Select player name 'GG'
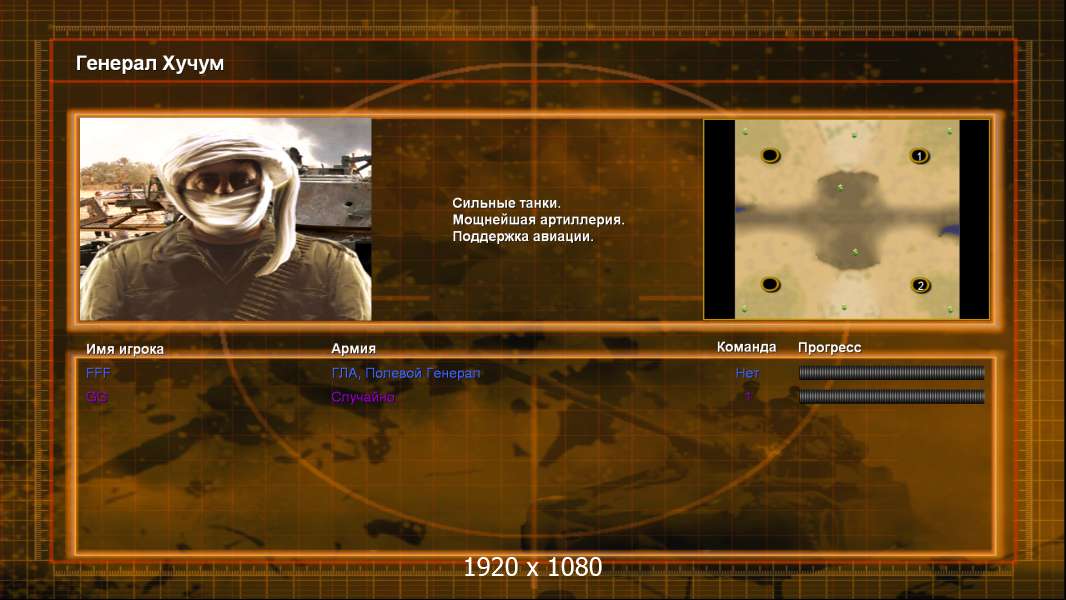Image resolution: width=1066 pixels, height=600 pixels. 97,397
